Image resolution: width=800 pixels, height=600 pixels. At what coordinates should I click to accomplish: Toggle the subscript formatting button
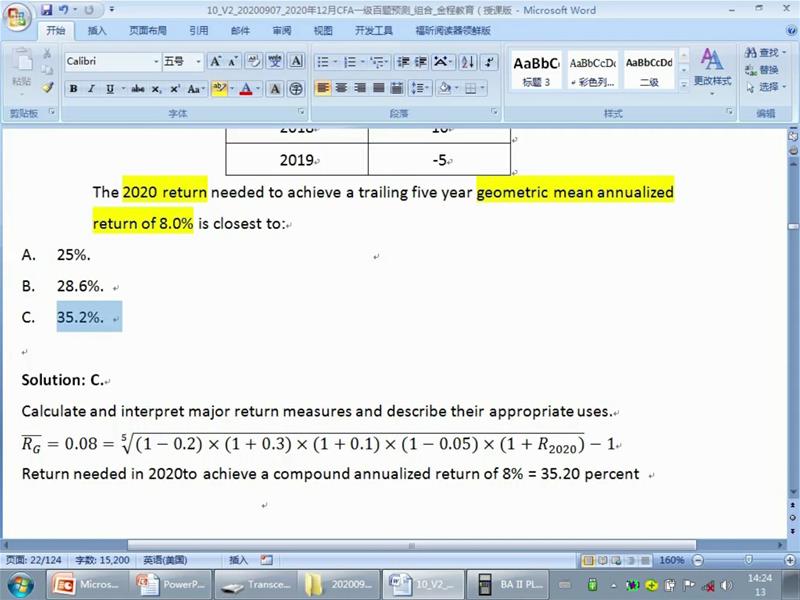pyautogui.click(x=157, y=89)
